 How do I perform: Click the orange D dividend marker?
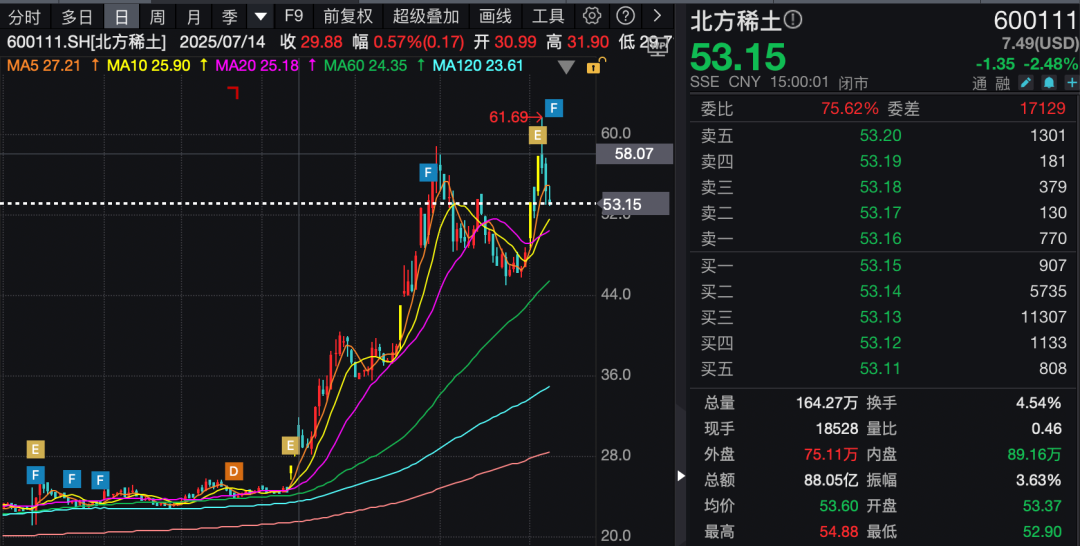233,471
